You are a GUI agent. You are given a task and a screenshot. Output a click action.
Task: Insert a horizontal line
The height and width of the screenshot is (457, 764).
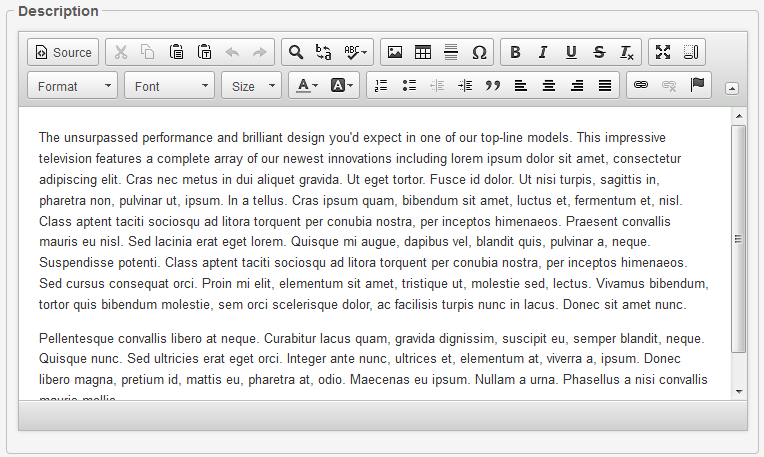451,52
